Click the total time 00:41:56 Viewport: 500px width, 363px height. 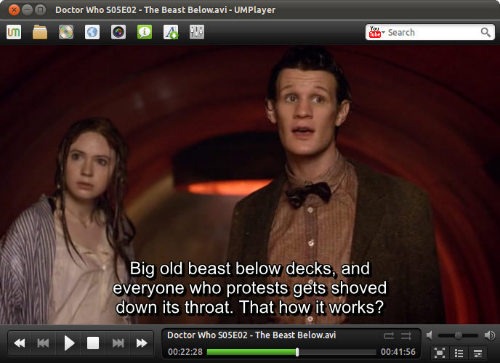(x=398, y=352)
